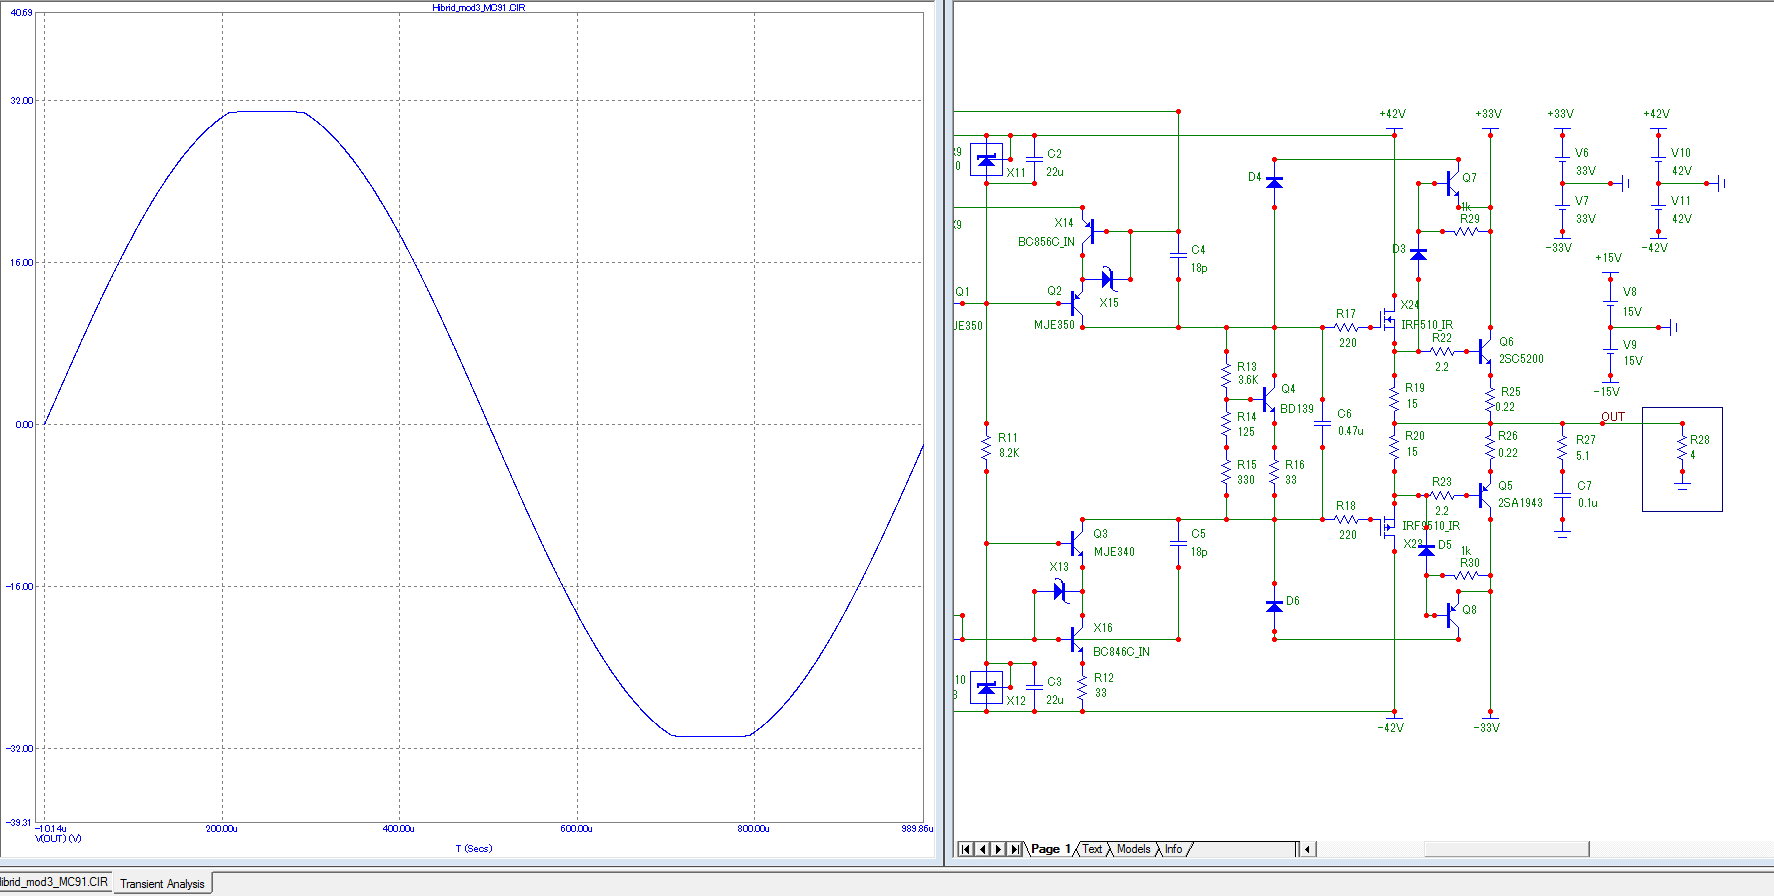Click the horizontal scrollbar left arrow

point(1307,849)
